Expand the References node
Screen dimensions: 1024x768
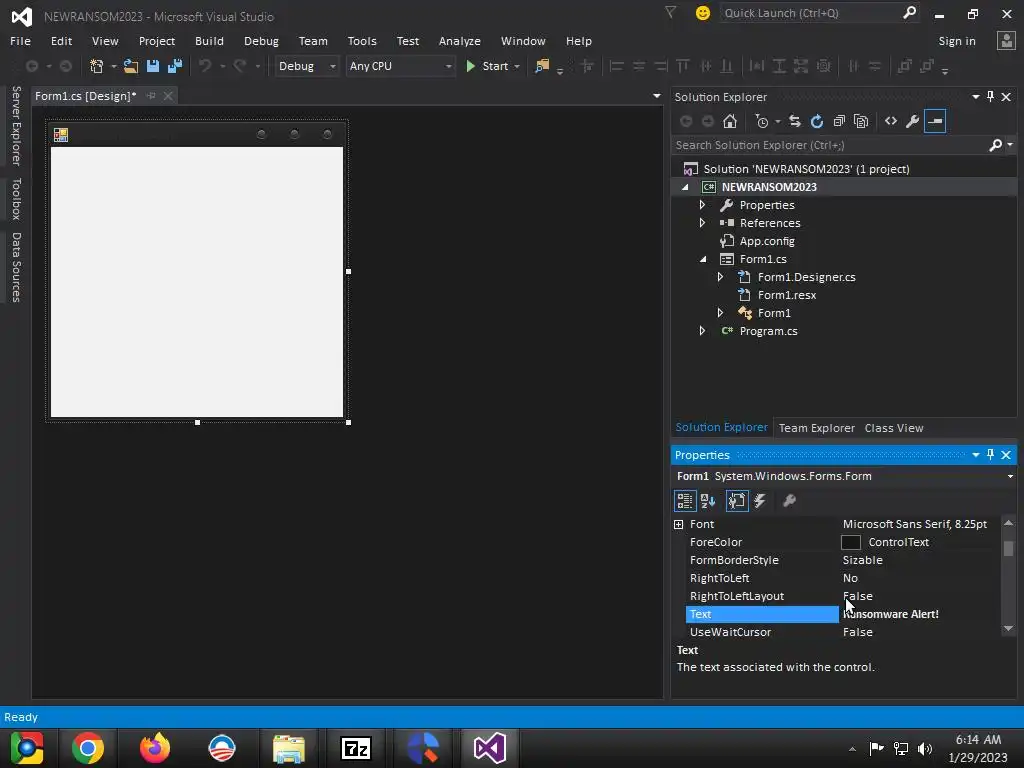coord(702,223)
